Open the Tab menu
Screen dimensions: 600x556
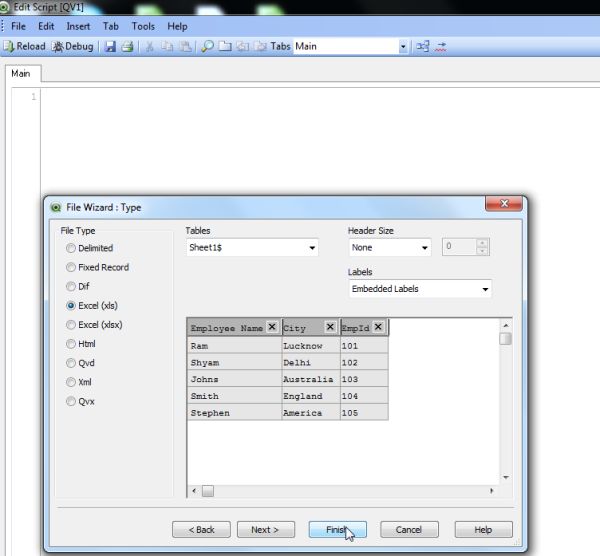[111, 26]
